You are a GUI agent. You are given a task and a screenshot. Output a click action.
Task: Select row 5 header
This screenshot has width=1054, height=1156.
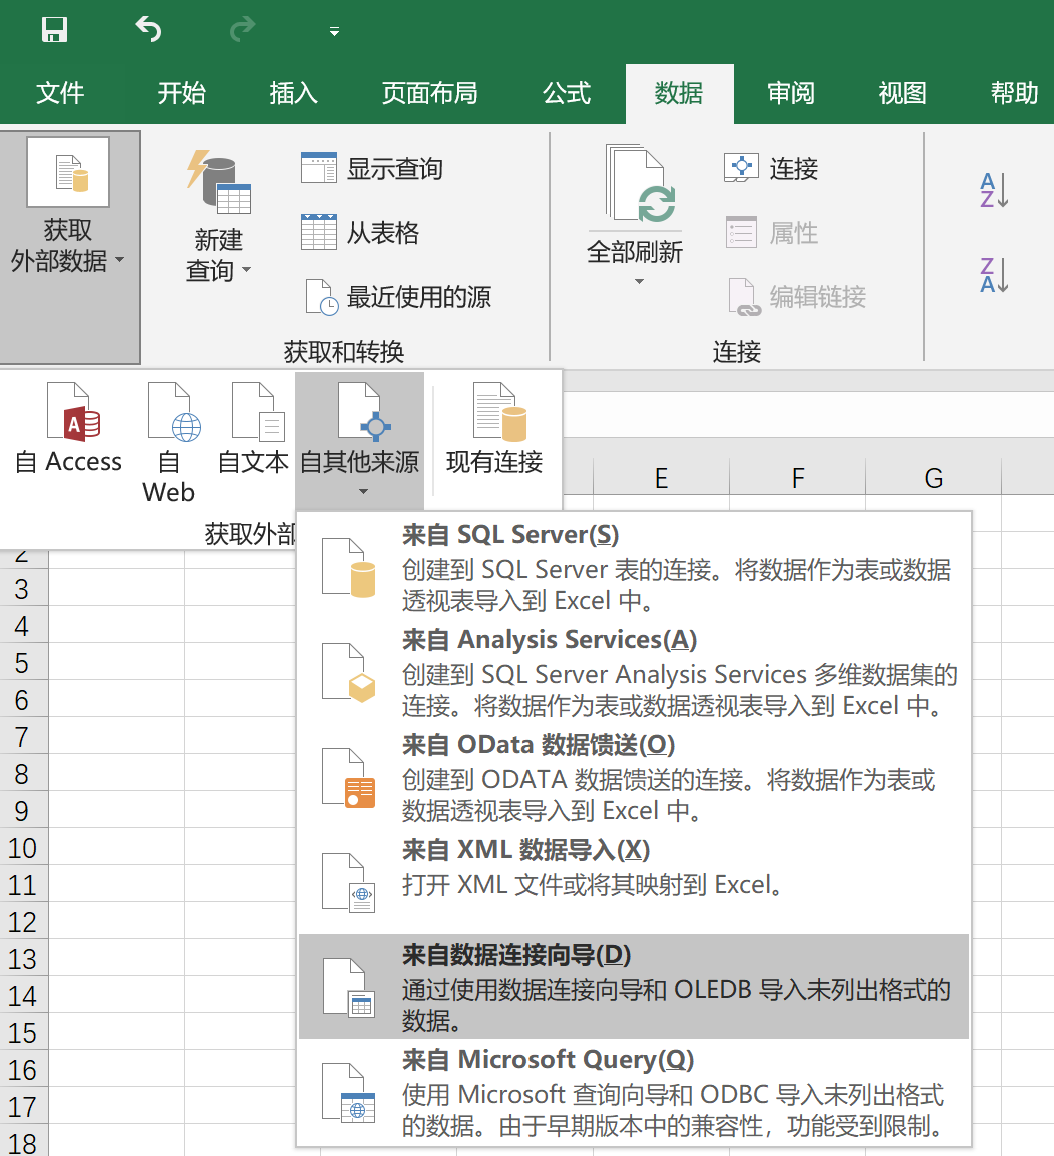pos(23,663)
